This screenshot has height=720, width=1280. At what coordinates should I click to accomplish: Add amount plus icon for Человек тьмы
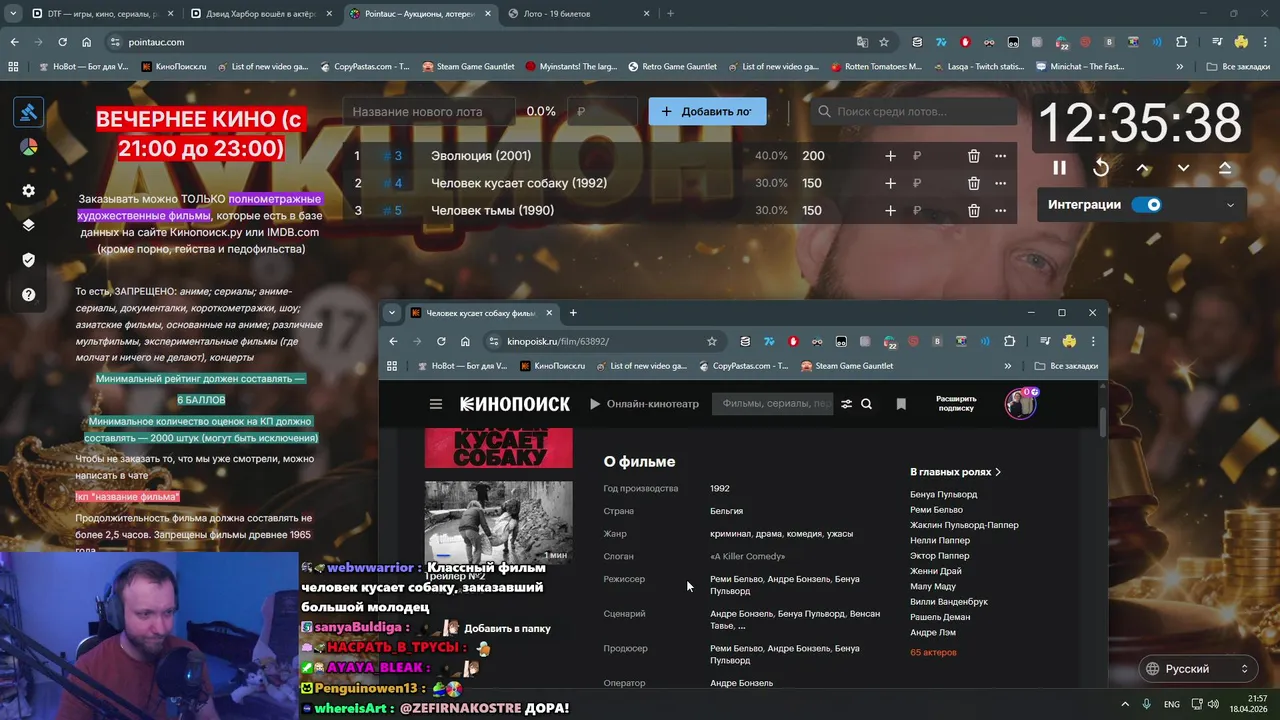[x=890, y=210]
